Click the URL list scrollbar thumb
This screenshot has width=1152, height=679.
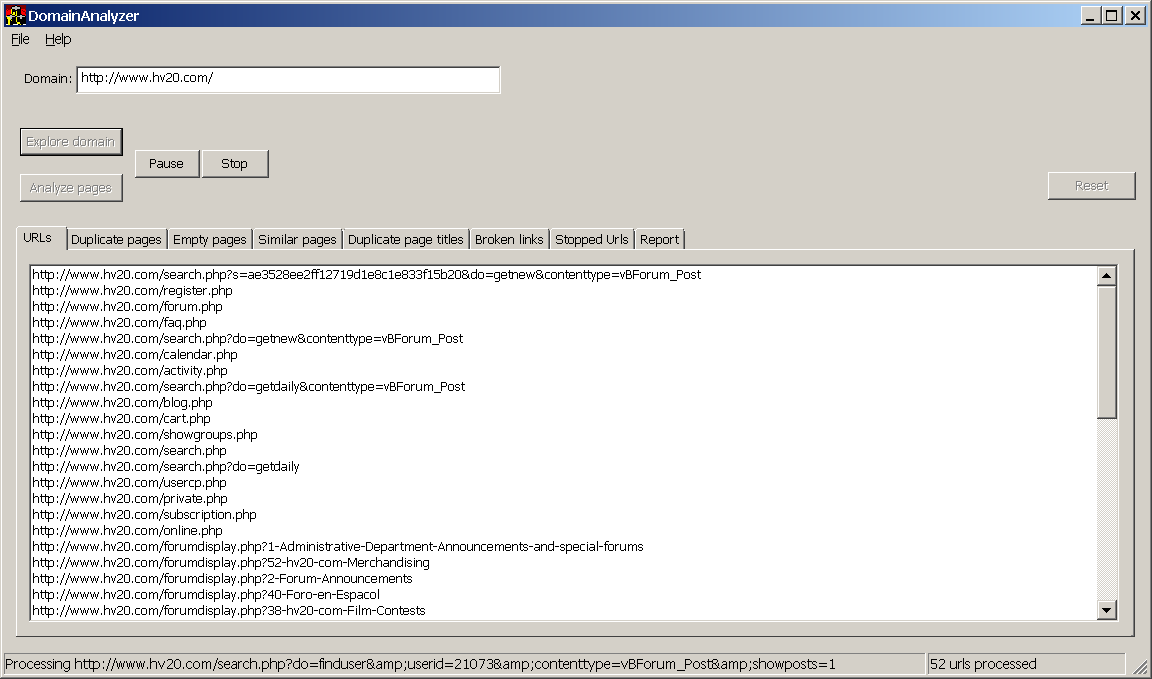1106,352
